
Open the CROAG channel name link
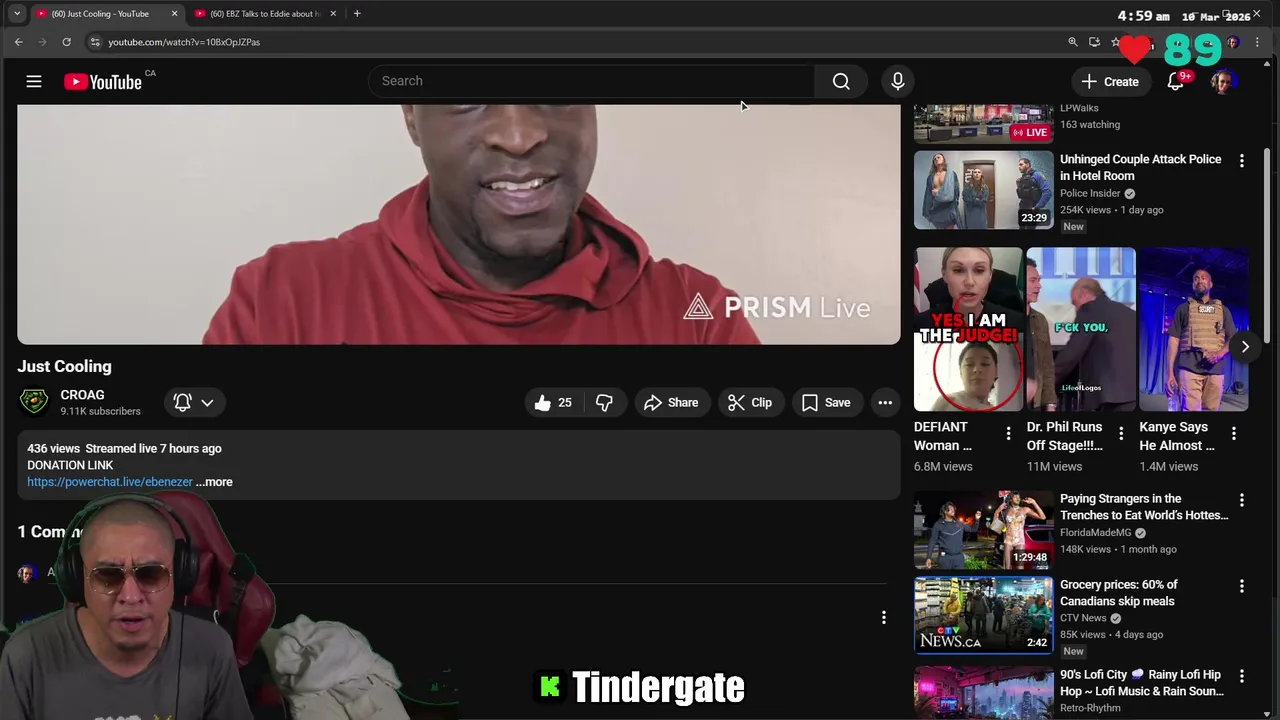(x=82, y=395)
